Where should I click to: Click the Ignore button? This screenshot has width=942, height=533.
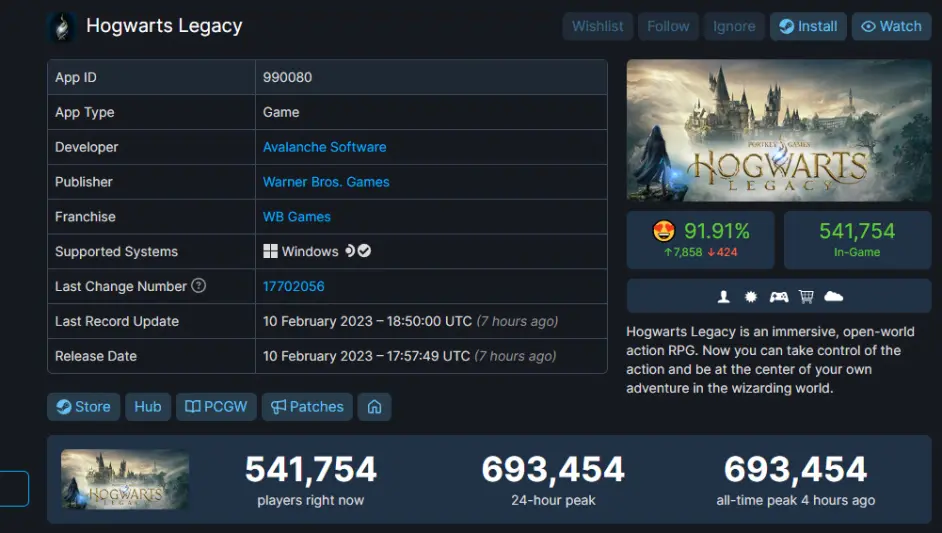pos(734,26)
